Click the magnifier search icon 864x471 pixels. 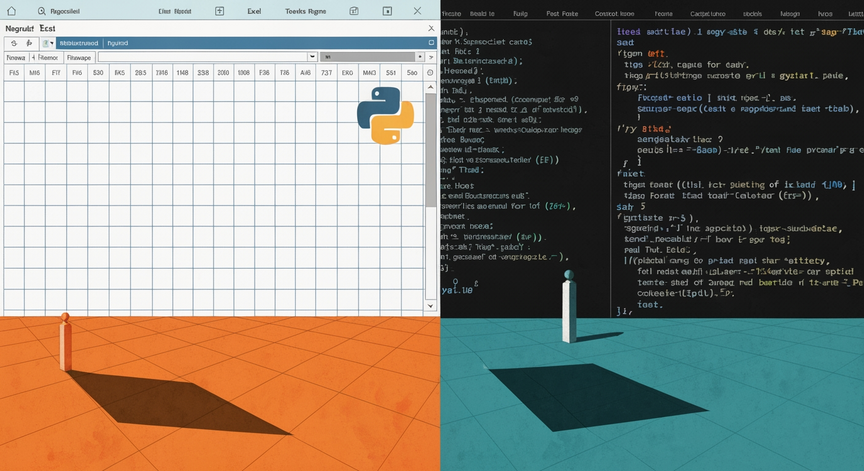tap(42, 11)
